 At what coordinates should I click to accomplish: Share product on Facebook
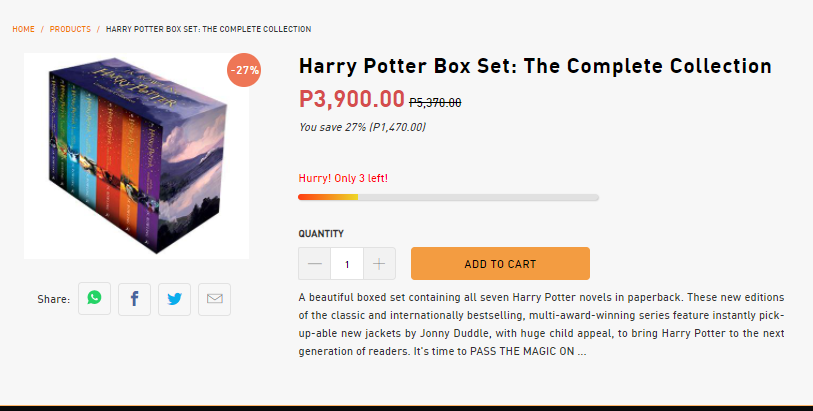click(134, 299)
